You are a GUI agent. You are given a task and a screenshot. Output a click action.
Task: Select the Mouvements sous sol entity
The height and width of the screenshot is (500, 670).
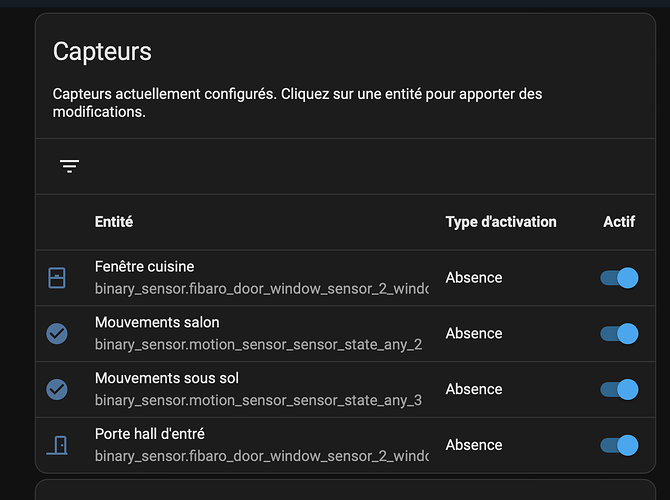click(x=167, y=378)
